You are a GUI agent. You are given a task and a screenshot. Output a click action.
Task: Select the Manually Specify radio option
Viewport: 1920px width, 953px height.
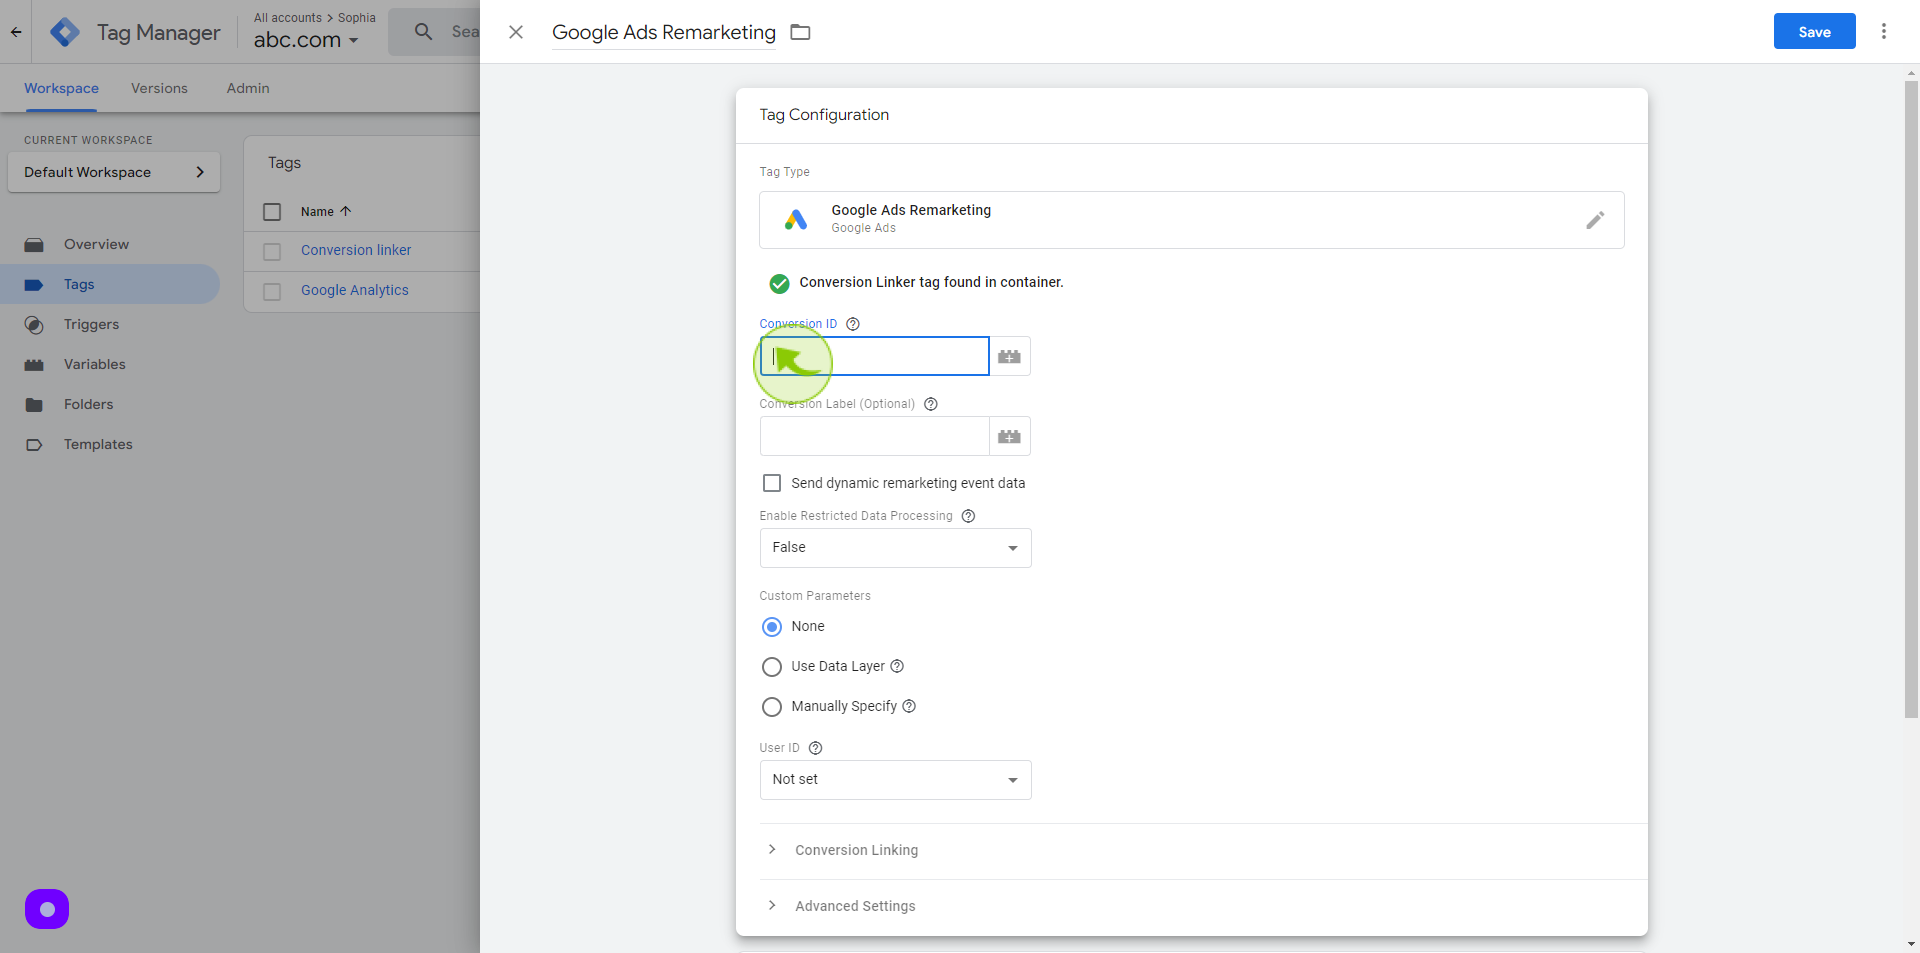(772, 707)
